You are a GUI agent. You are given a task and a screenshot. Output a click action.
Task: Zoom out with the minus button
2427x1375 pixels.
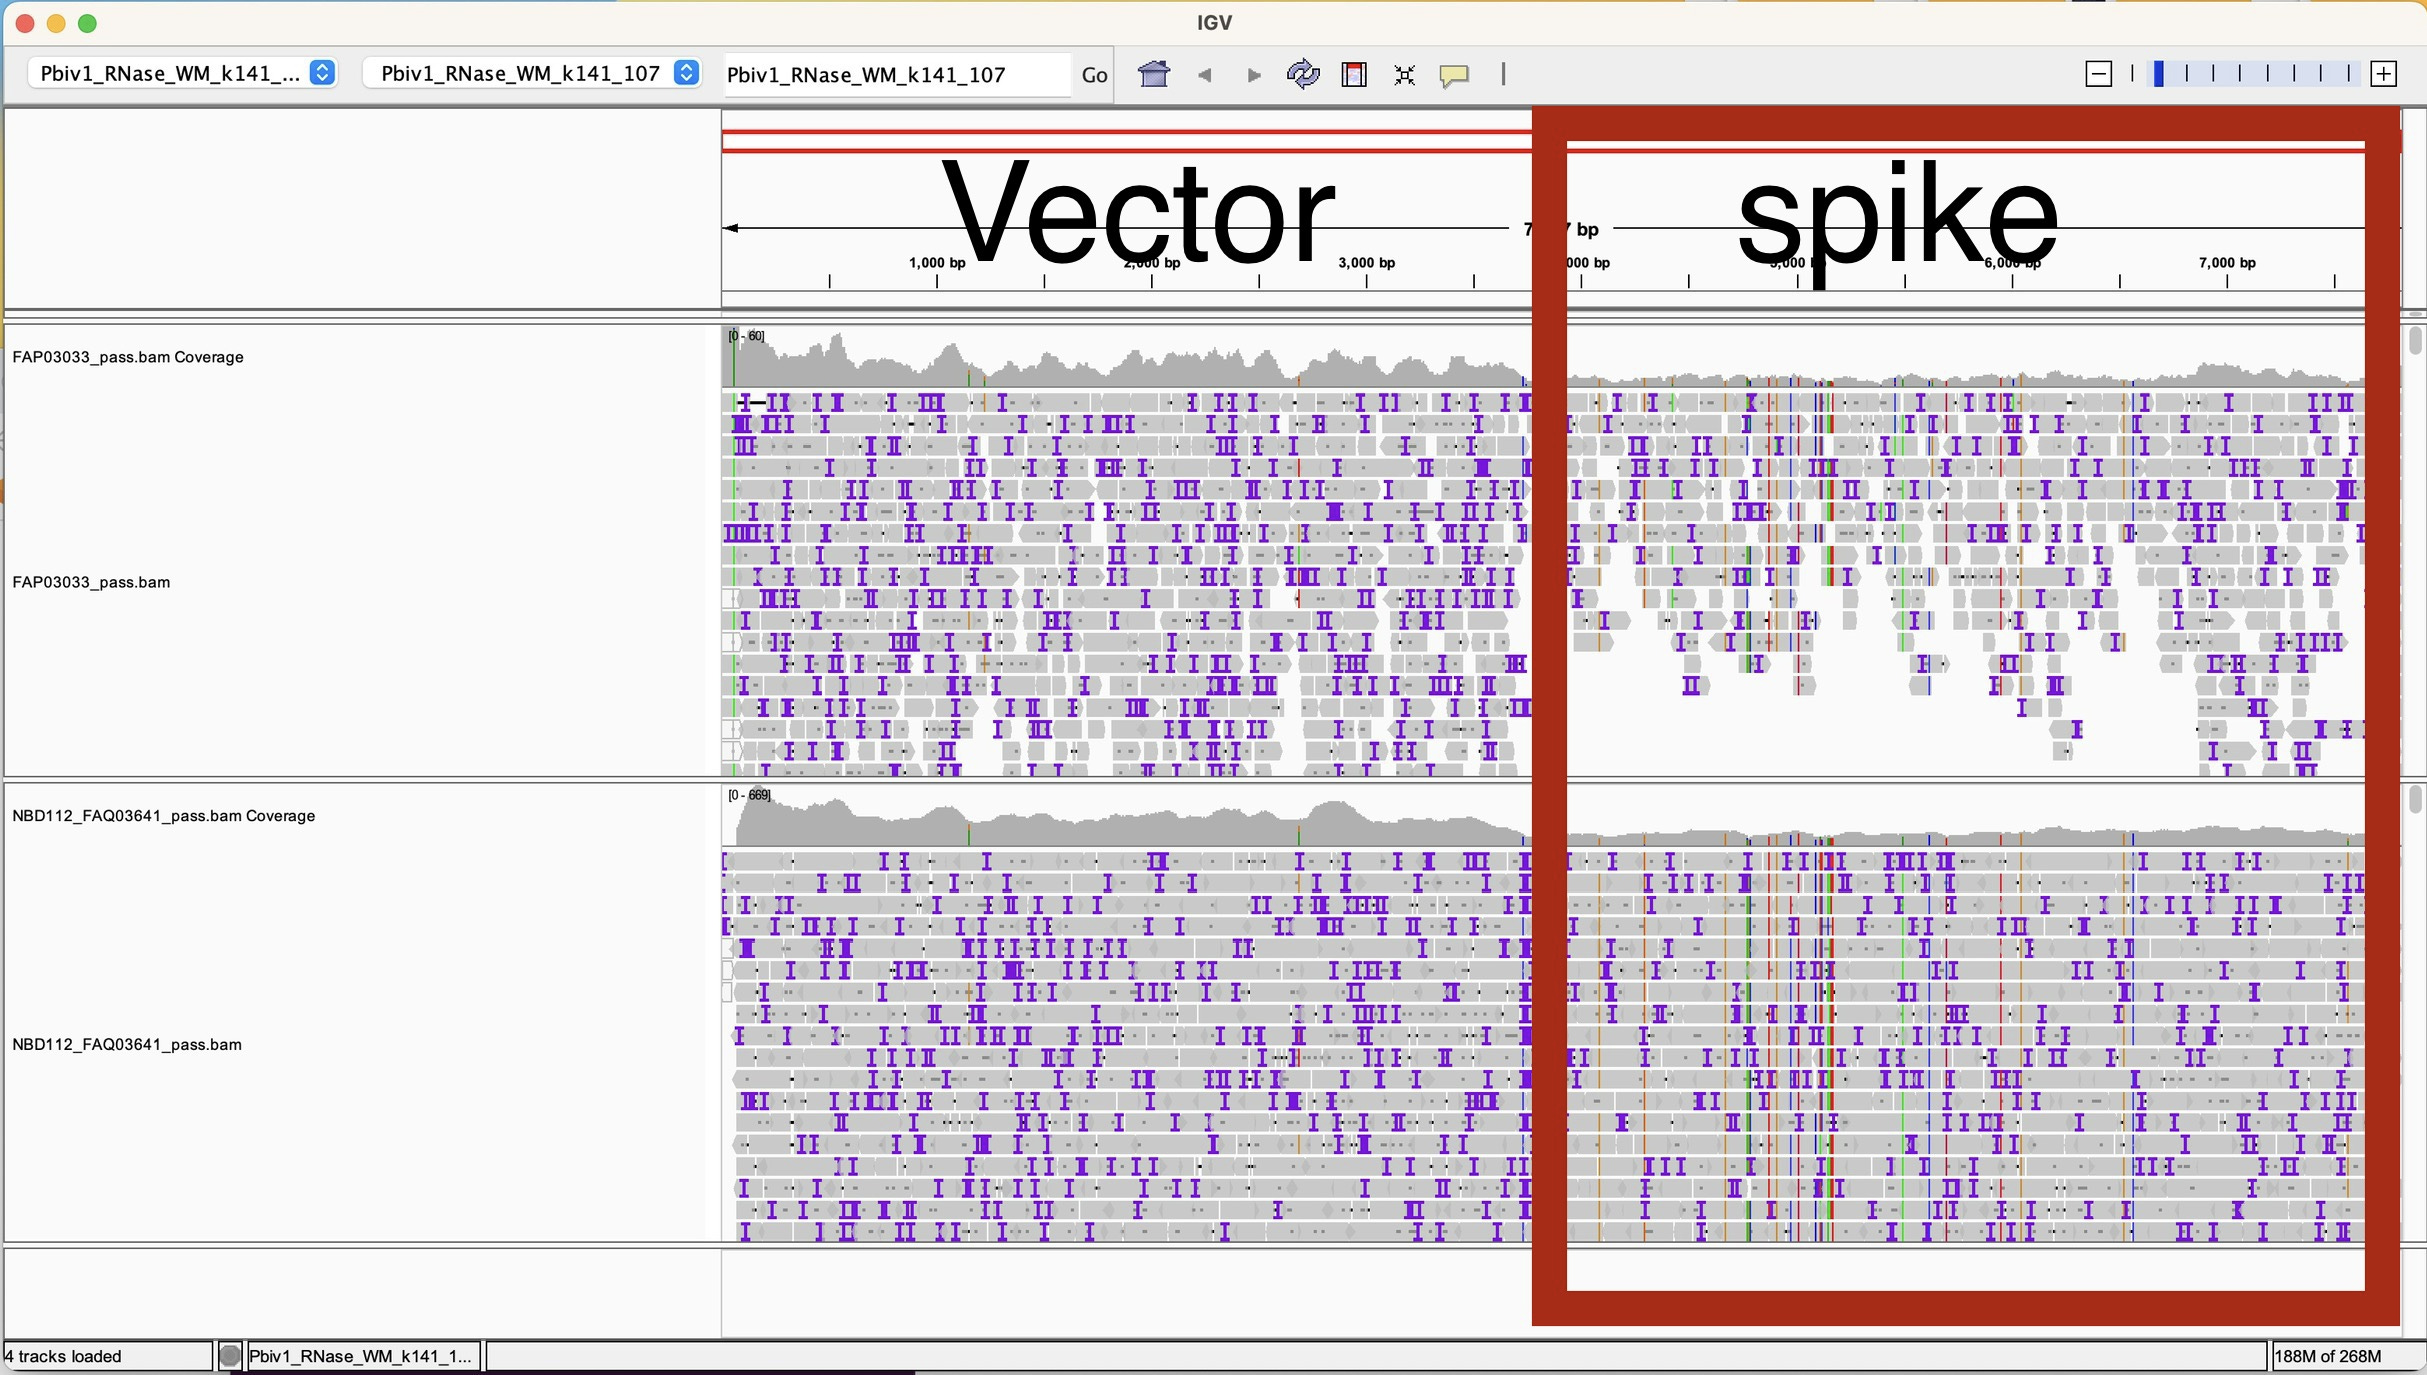click(x=2099, y=74)
